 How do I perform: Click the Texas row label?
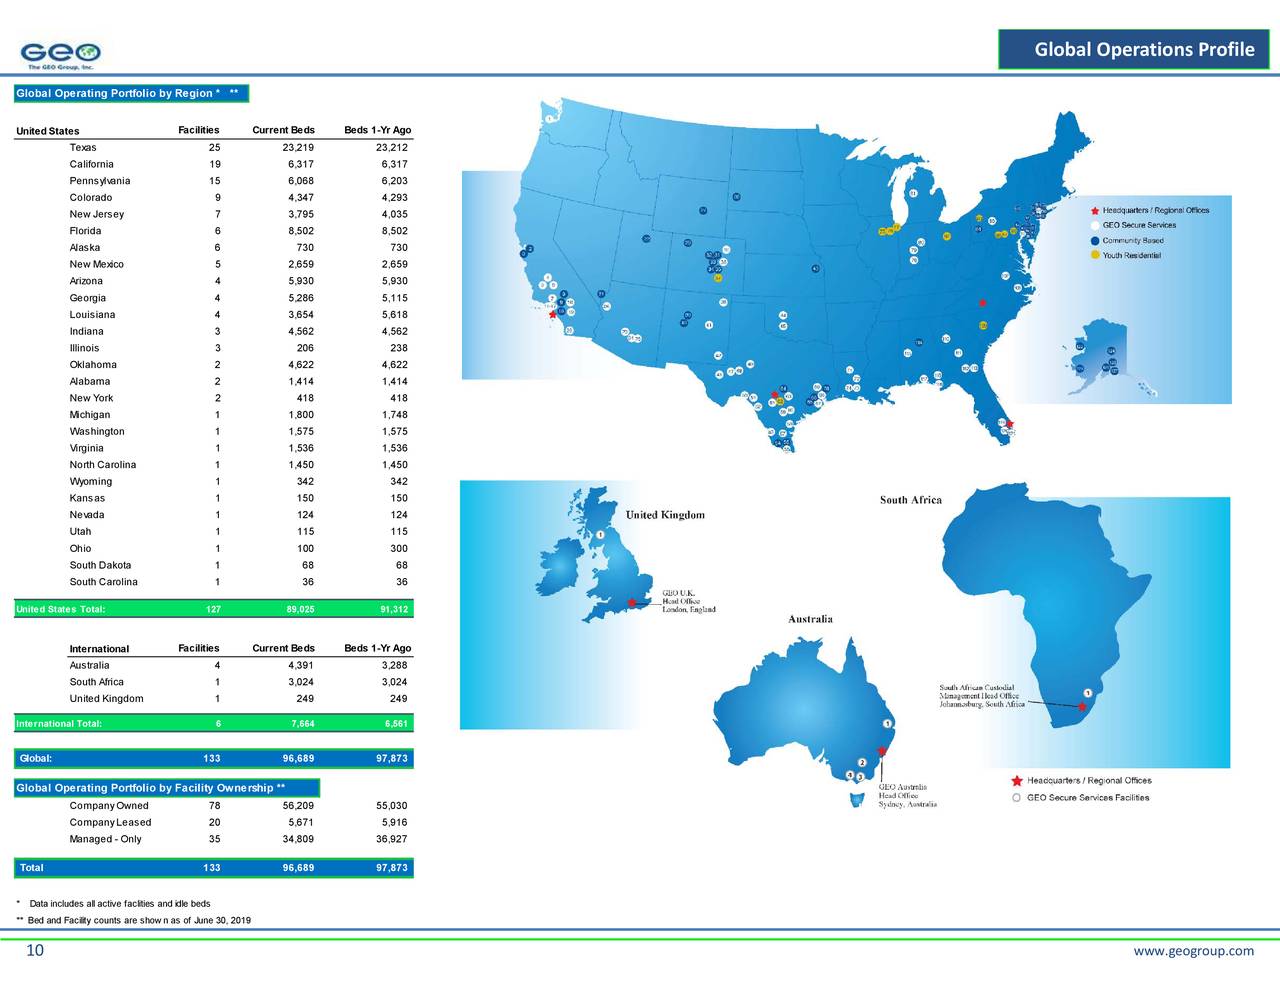[83, 148]
